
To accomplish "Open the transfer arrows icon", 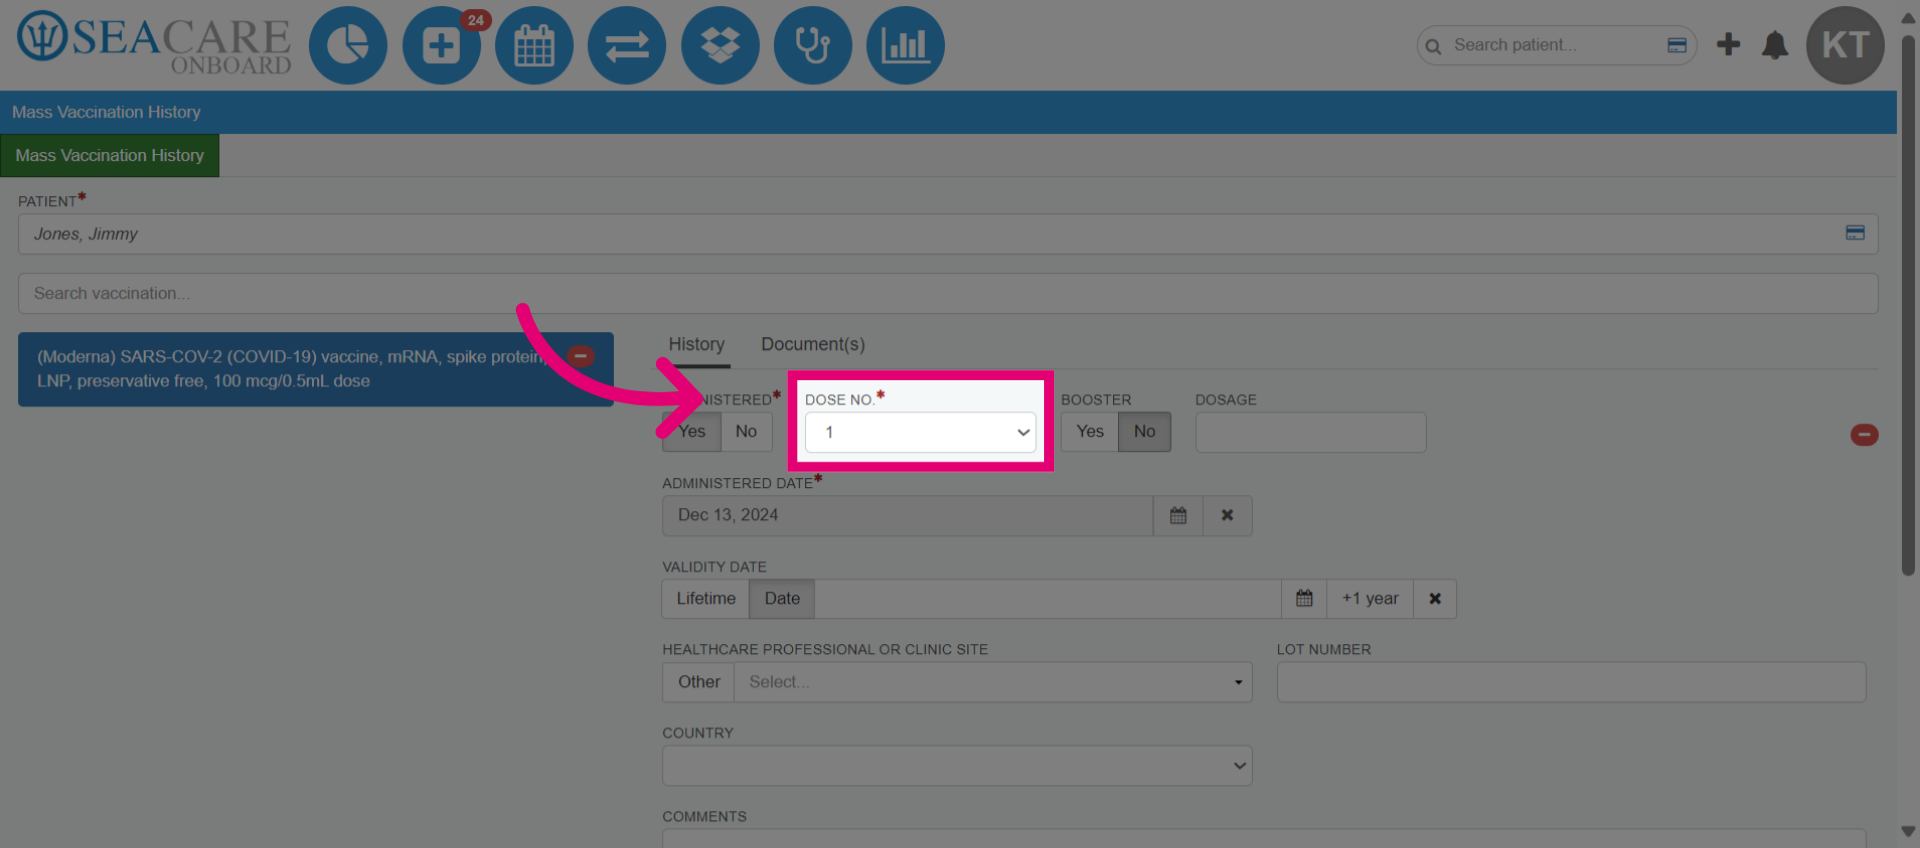I will coord(627,45).
